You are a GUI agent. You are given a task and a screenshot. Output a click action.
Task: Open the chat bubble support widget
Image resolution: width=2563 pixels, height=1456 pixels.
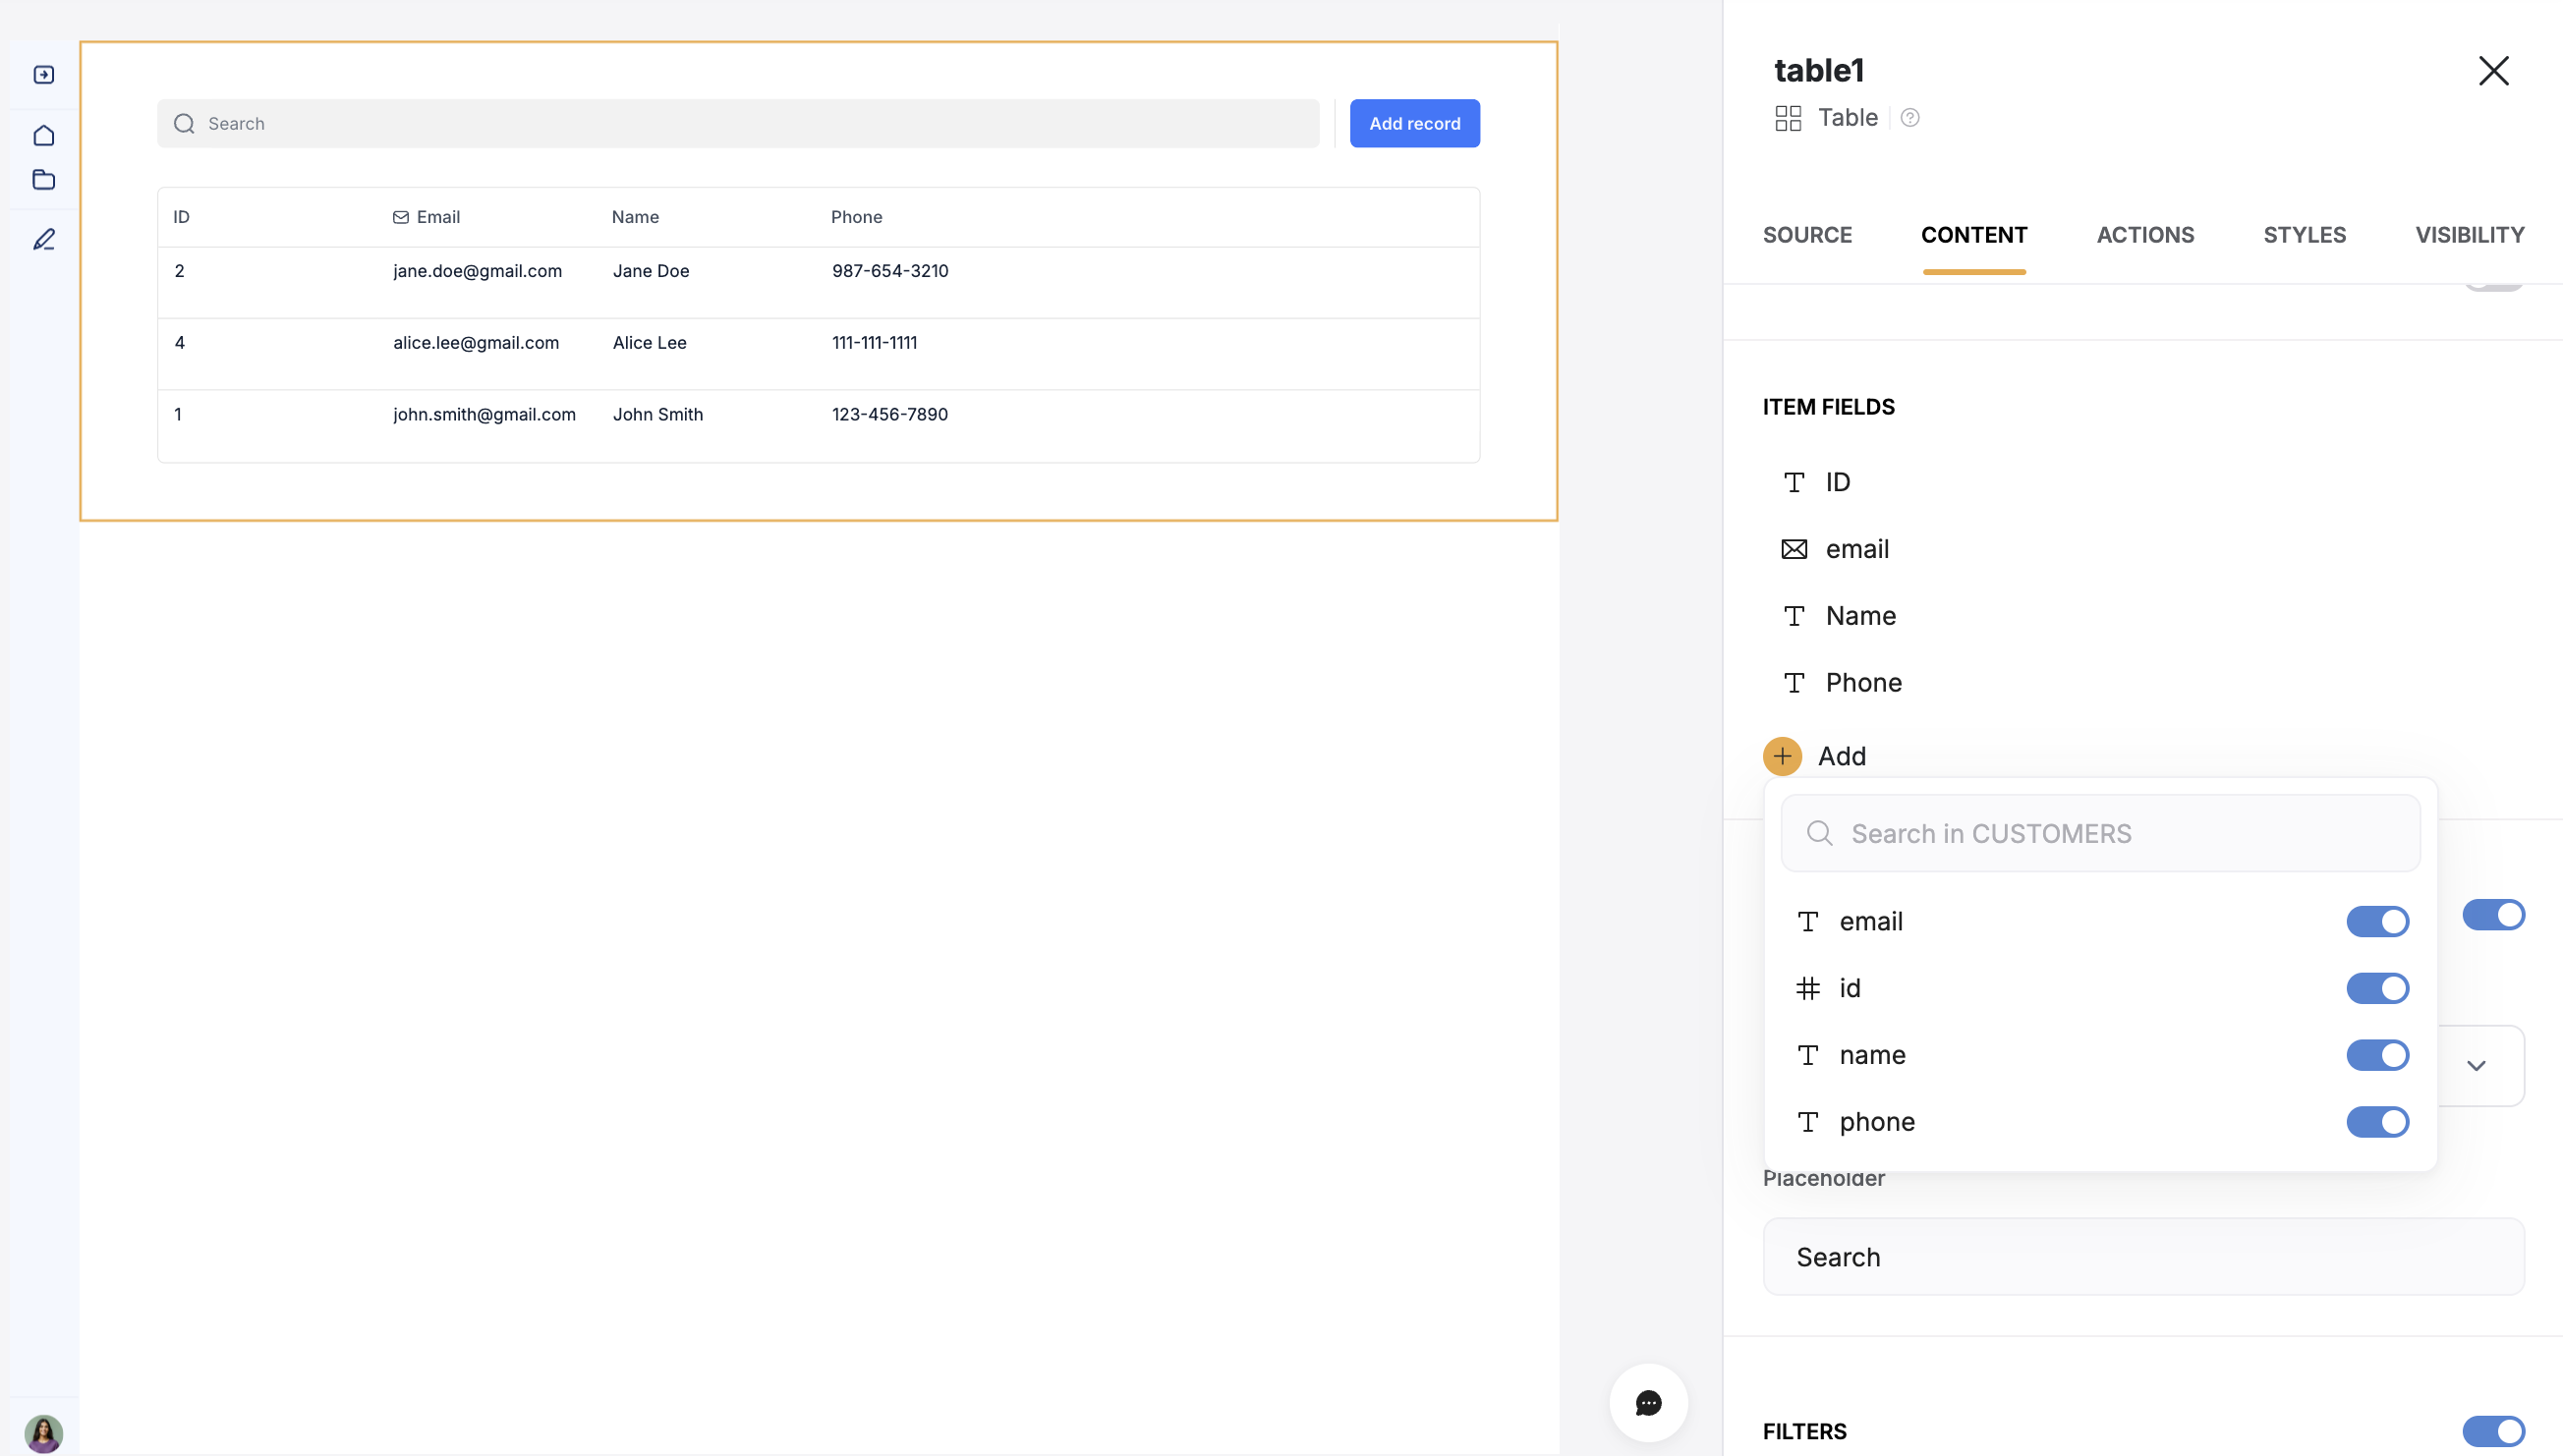[1648, 1402]
